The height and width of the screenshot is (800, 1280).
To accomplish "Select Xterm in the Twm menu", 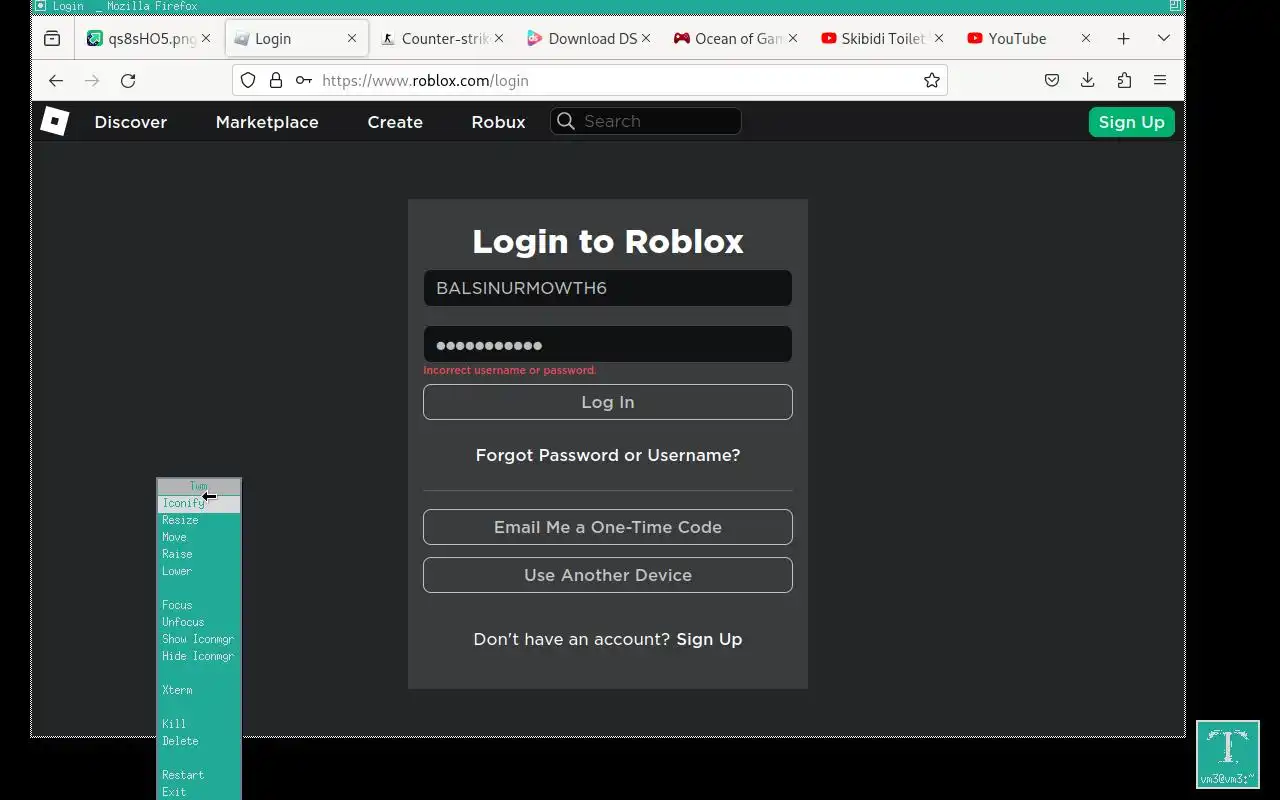I will [x=199, y=690].
